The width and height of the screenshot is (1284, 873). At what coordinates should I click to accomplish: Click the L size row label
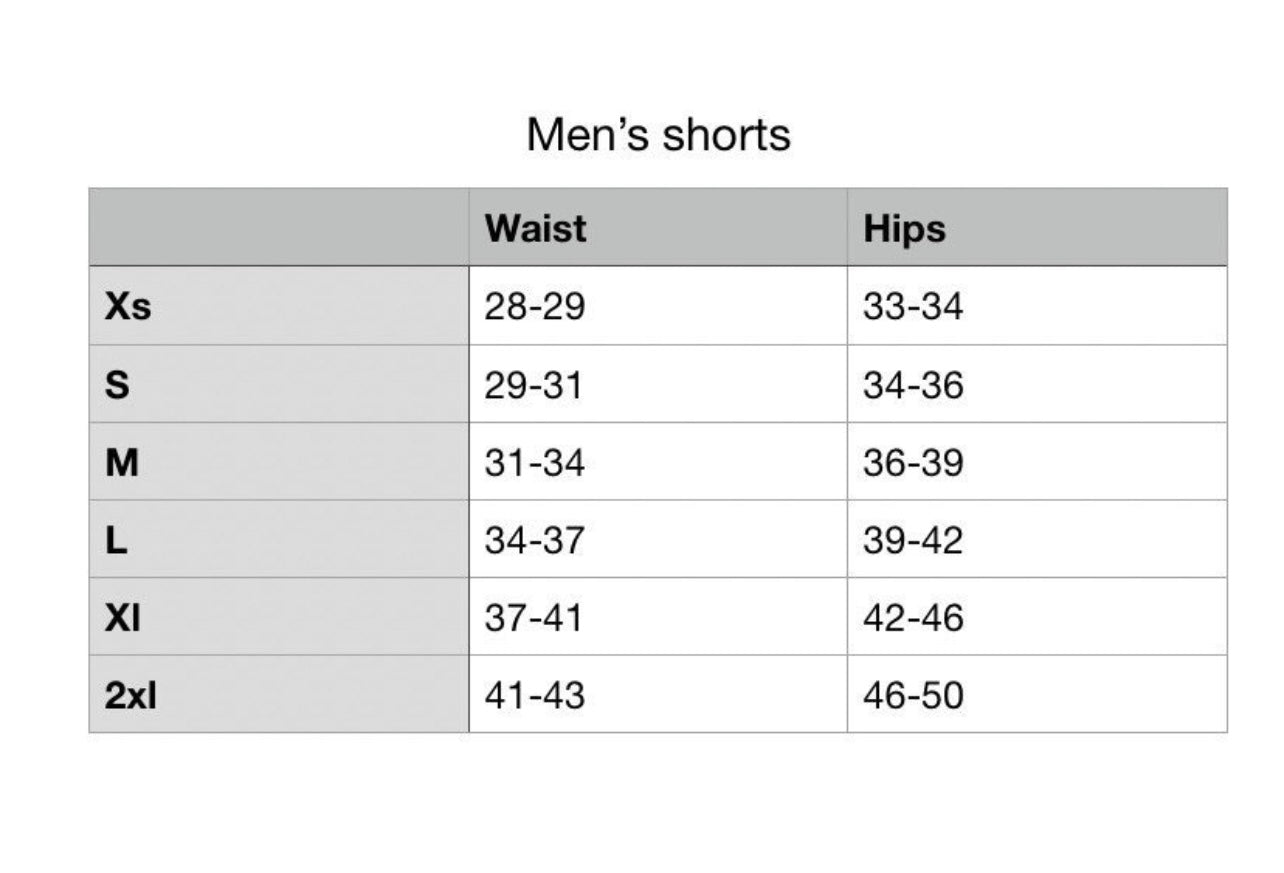point(116,541)
